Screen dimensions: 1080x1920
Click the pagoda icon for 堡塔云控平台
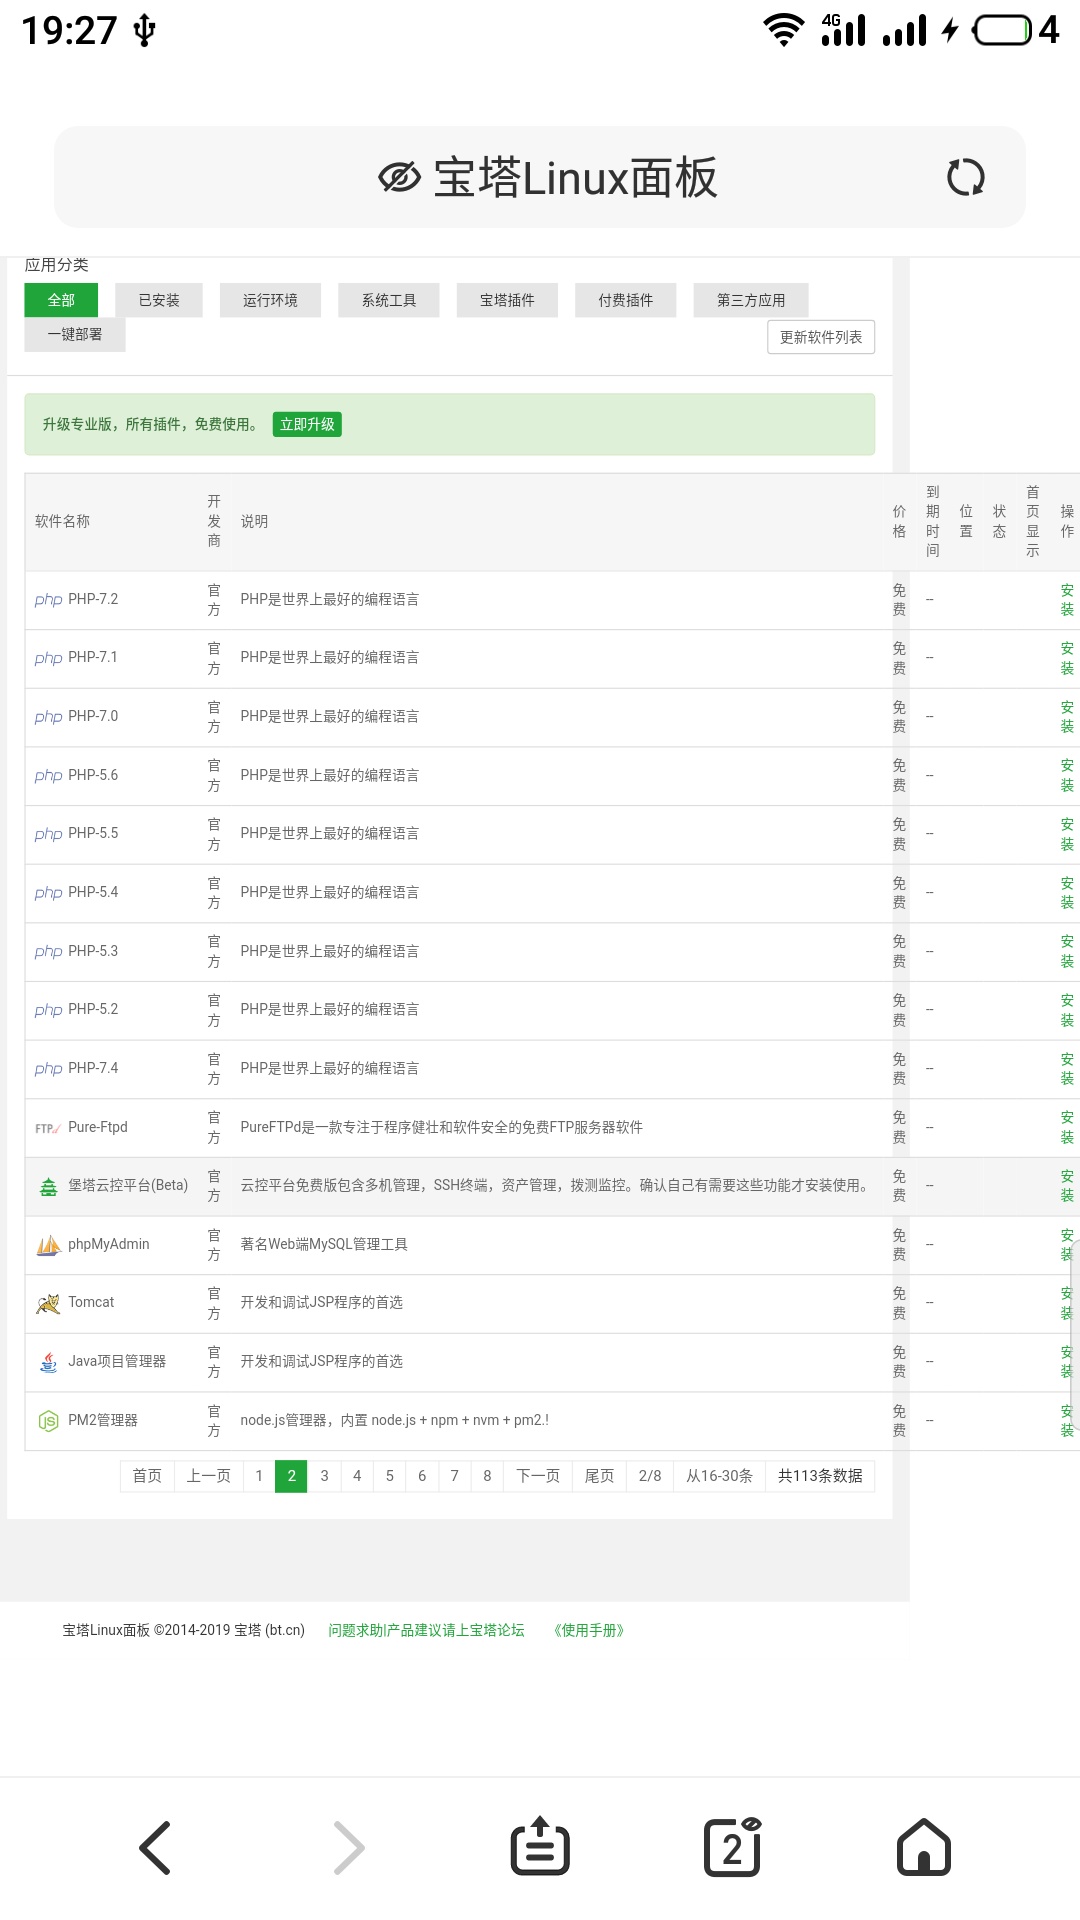point(48,1186)
